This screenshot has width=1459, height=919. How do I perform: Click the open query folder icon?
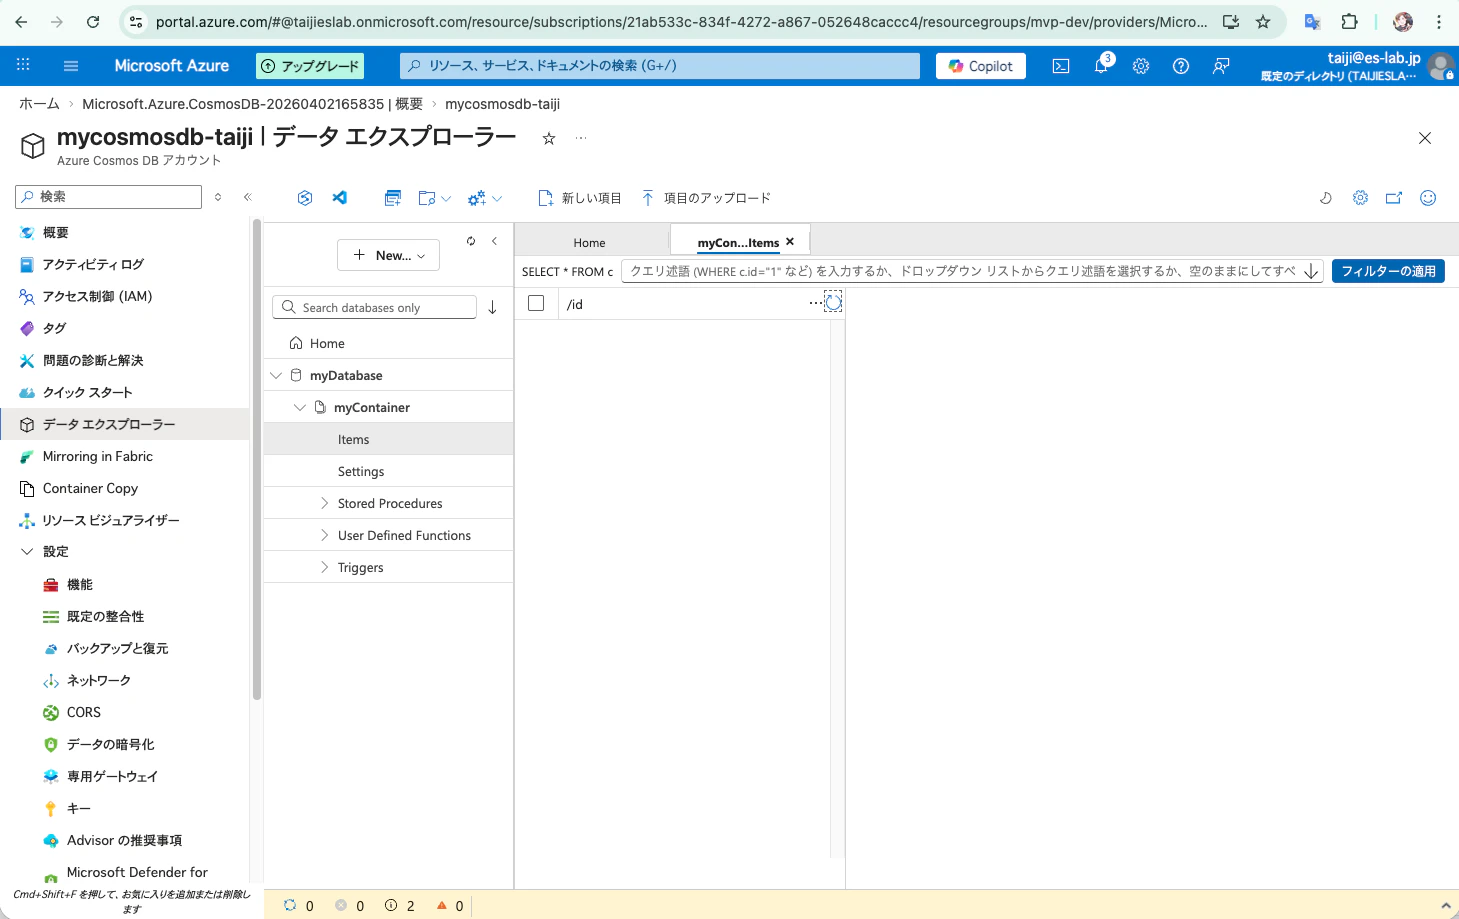[x=427, y=198]
